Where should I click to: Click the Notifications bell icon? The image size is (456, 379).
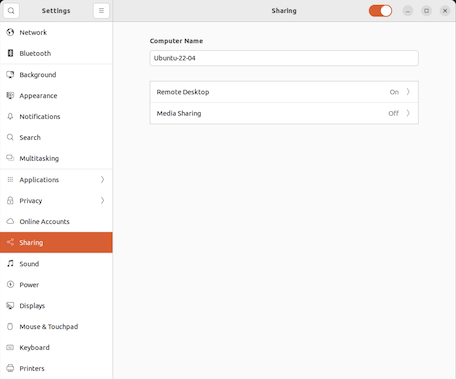tap(10, 116)
